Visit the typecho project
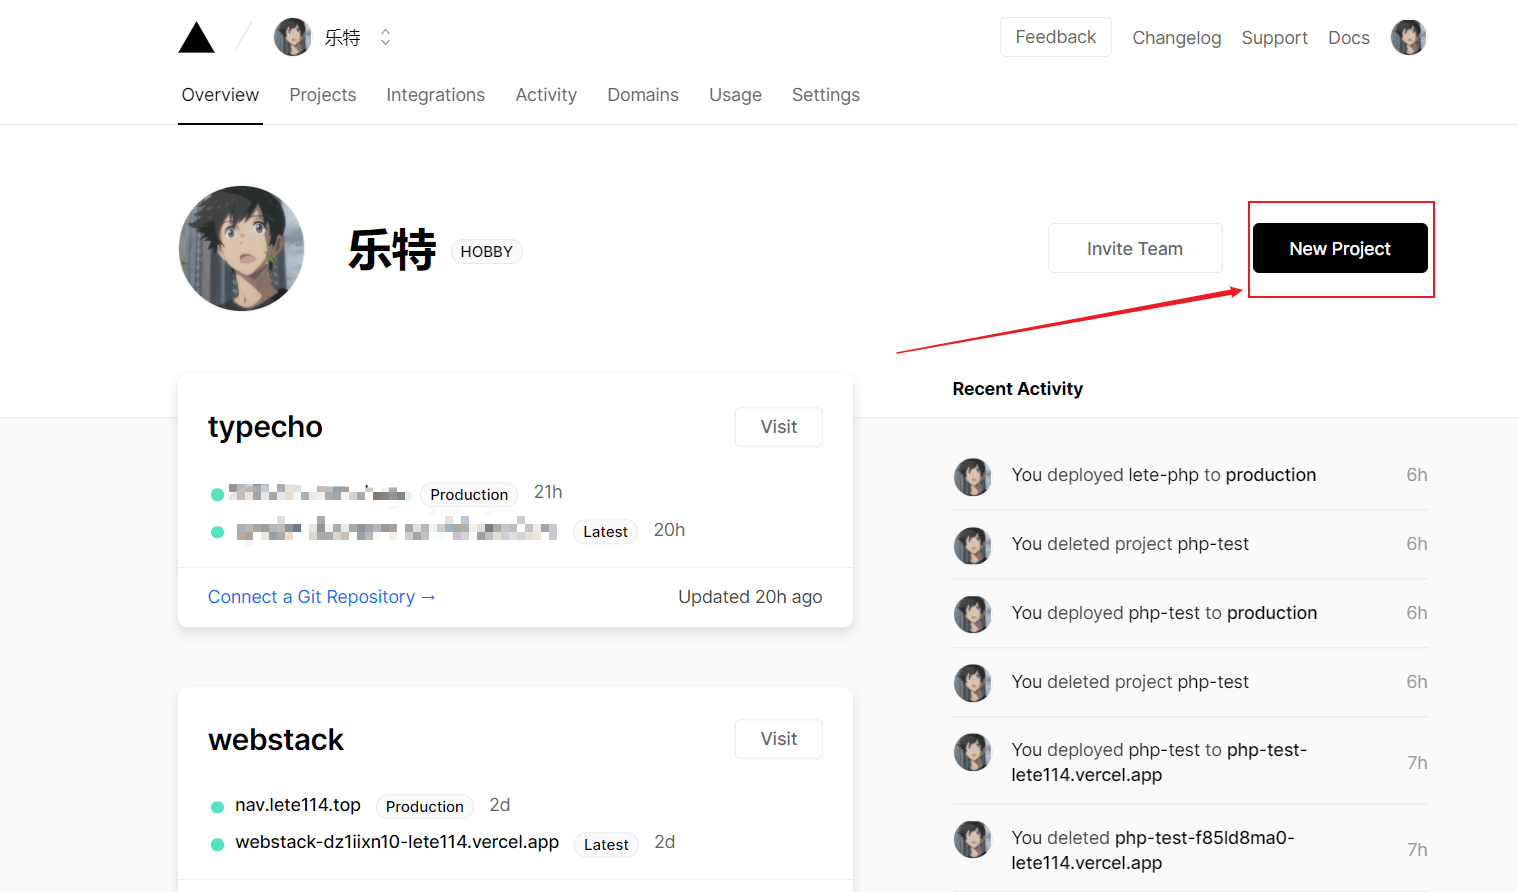1518x892 pixels. pos(778,427)
